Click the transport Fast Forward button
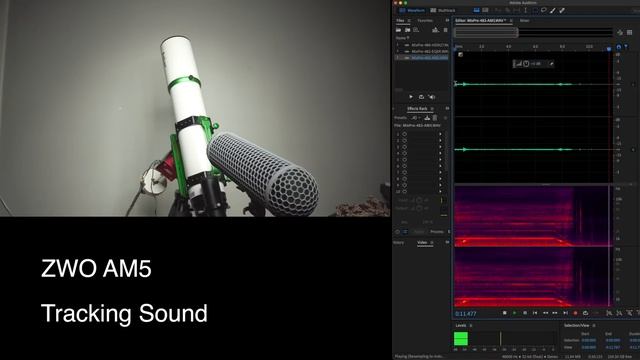The image size is (640, 360). [555, 313]
